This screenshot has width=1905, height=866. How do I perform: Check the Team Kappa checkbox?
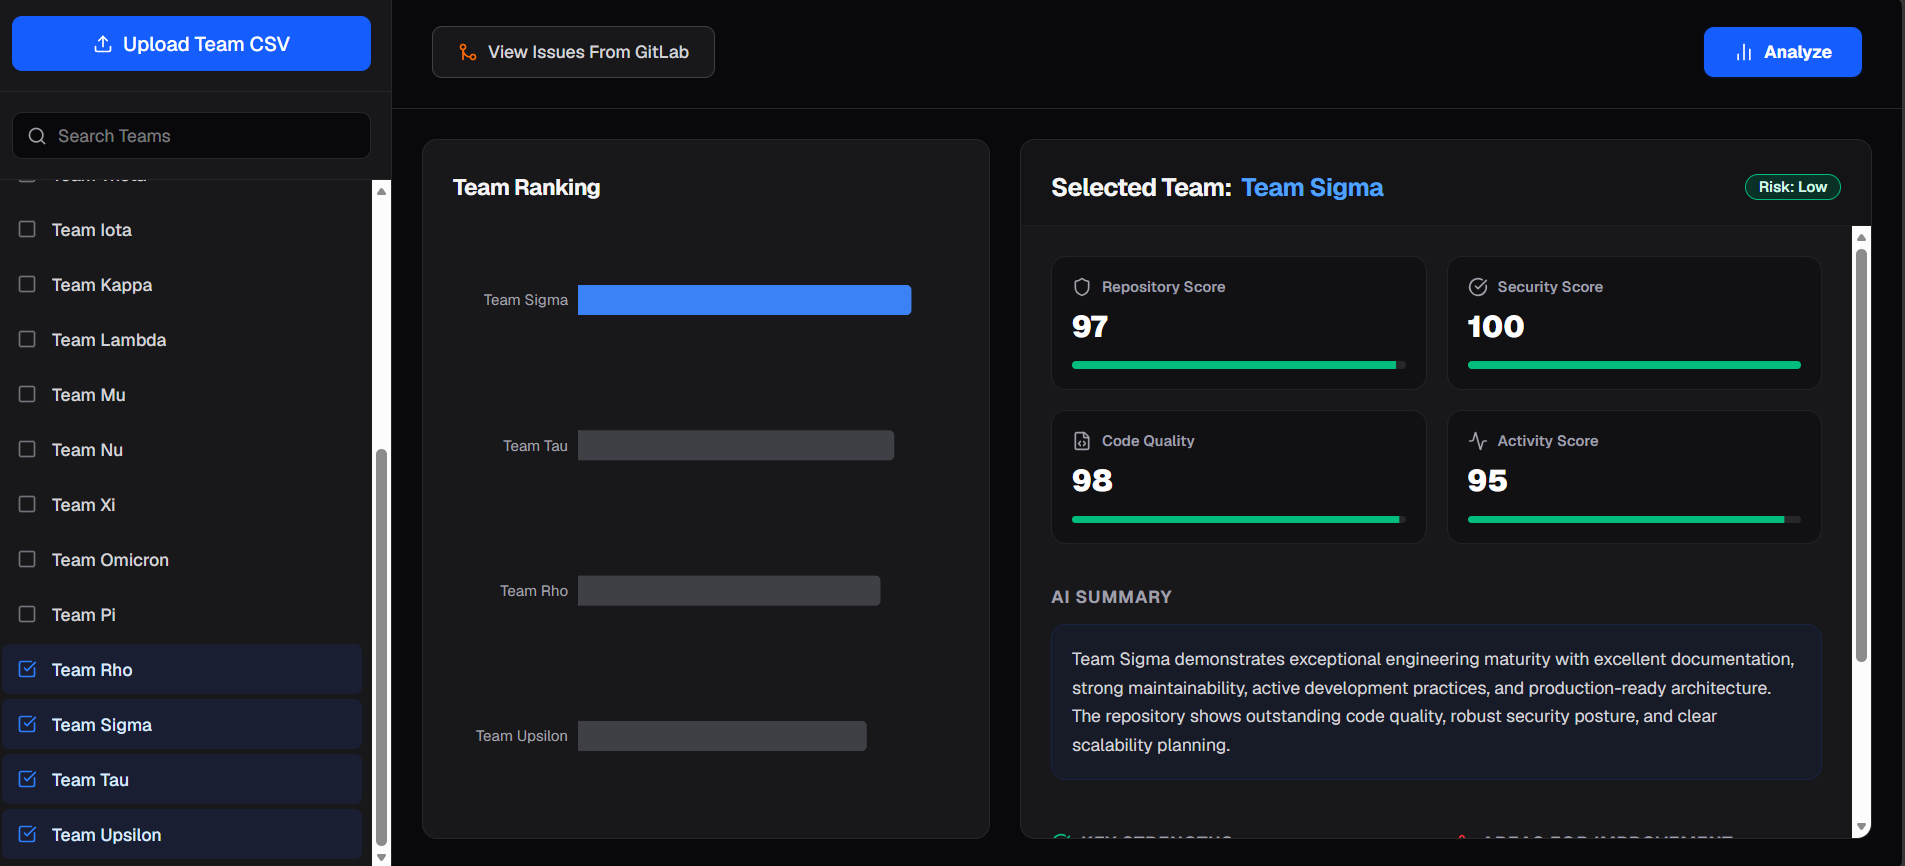coord(27,284)
